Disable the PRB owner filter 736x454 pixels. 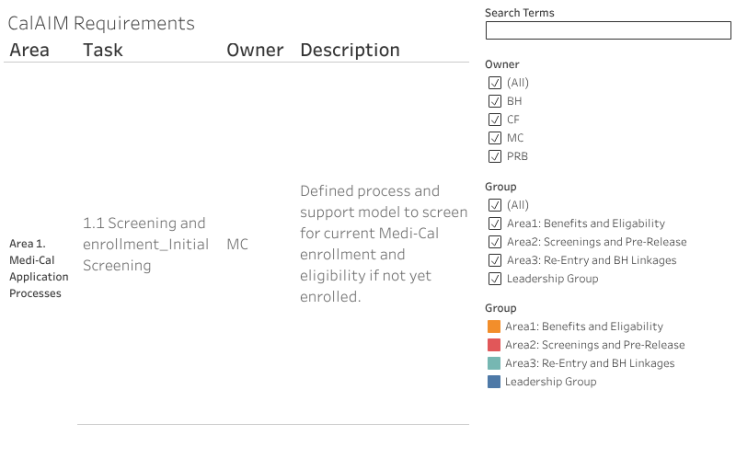click(x=494, y=156)
